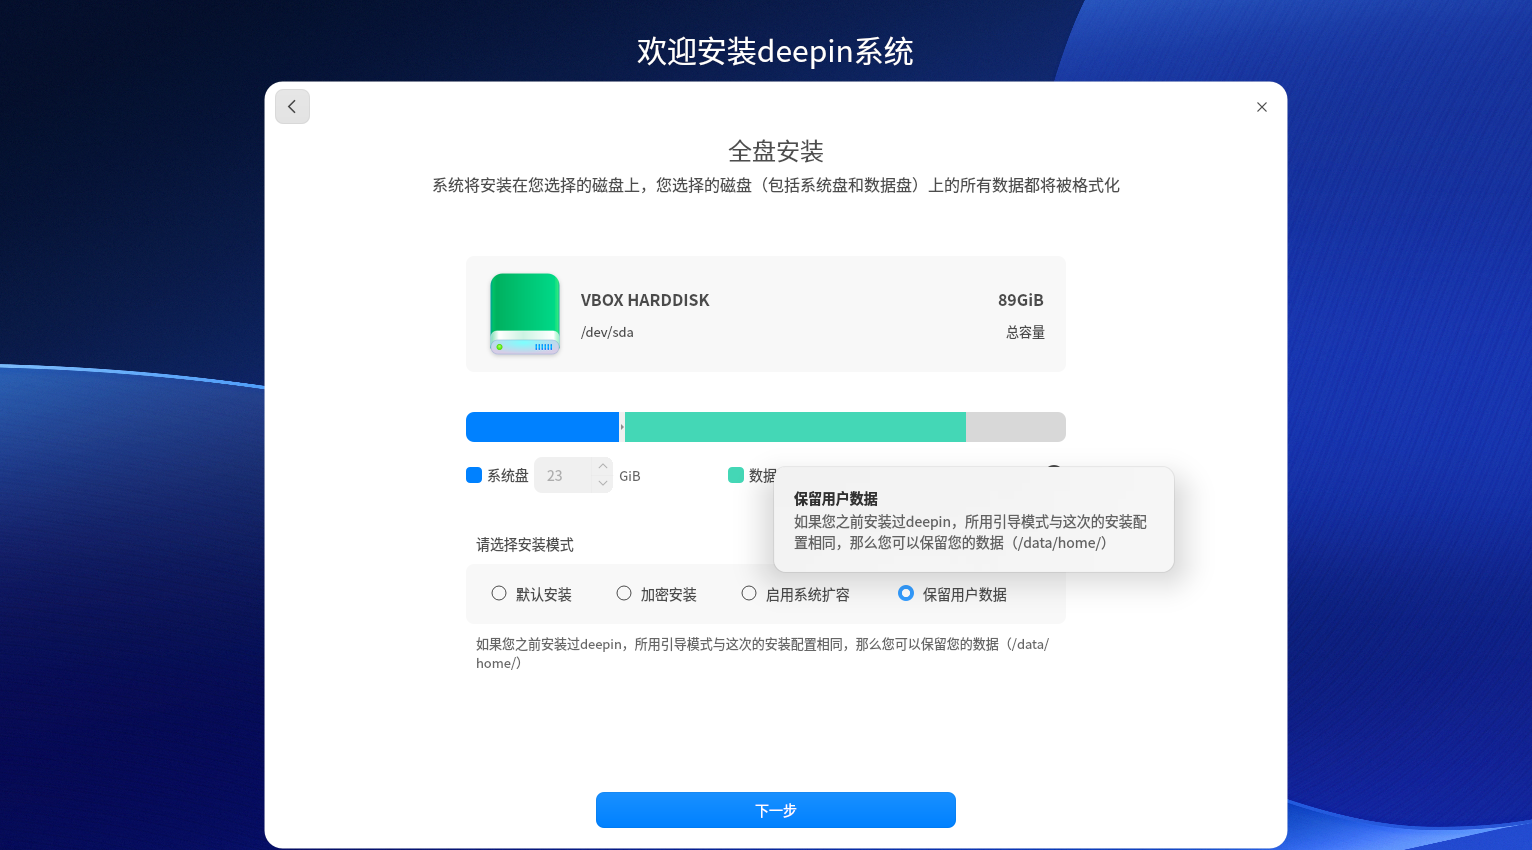
Task: Select the 默认安装 radio option
Action: click(499, 594)
